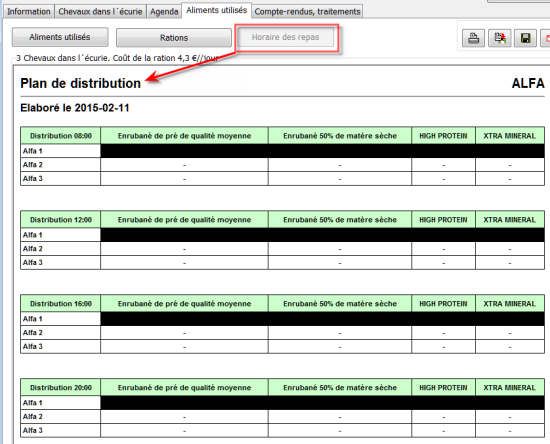Go to Compte-rendus, traitements tab
Screen dimensions: 550x444
pos(307,12)
